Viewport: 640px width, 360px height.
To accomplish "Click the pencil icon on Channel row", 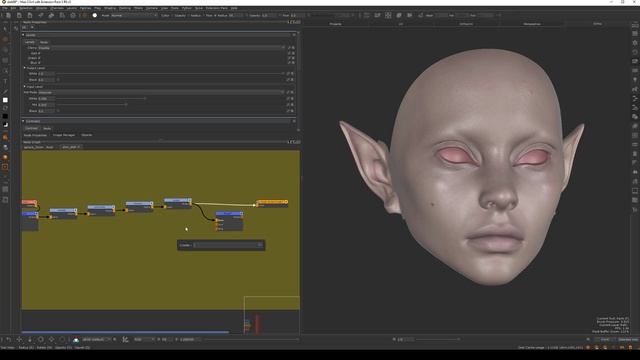I will tap(289, 48).
